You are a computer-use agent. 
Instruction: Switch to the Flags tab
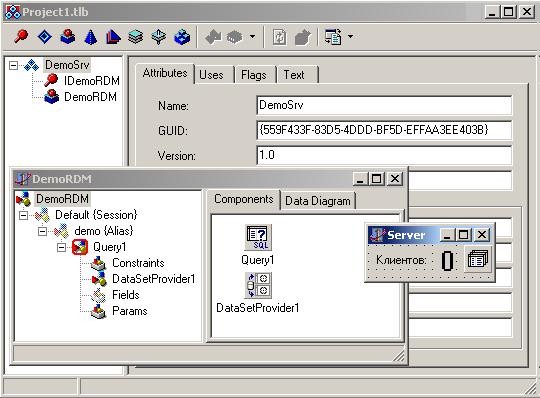pos(254,75)
